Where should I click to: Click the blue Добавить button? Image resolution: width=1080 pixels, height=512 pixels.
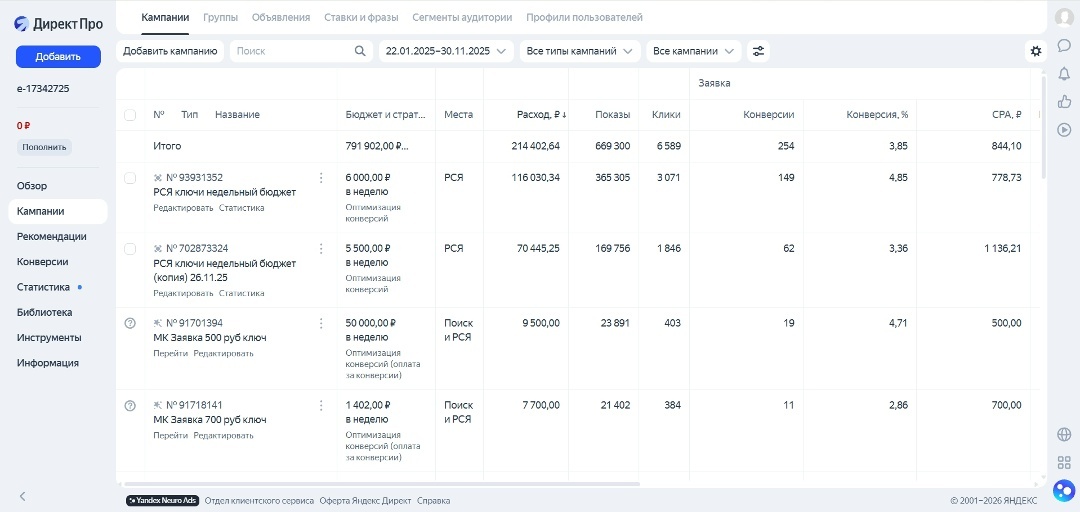[x=59, y=57]
